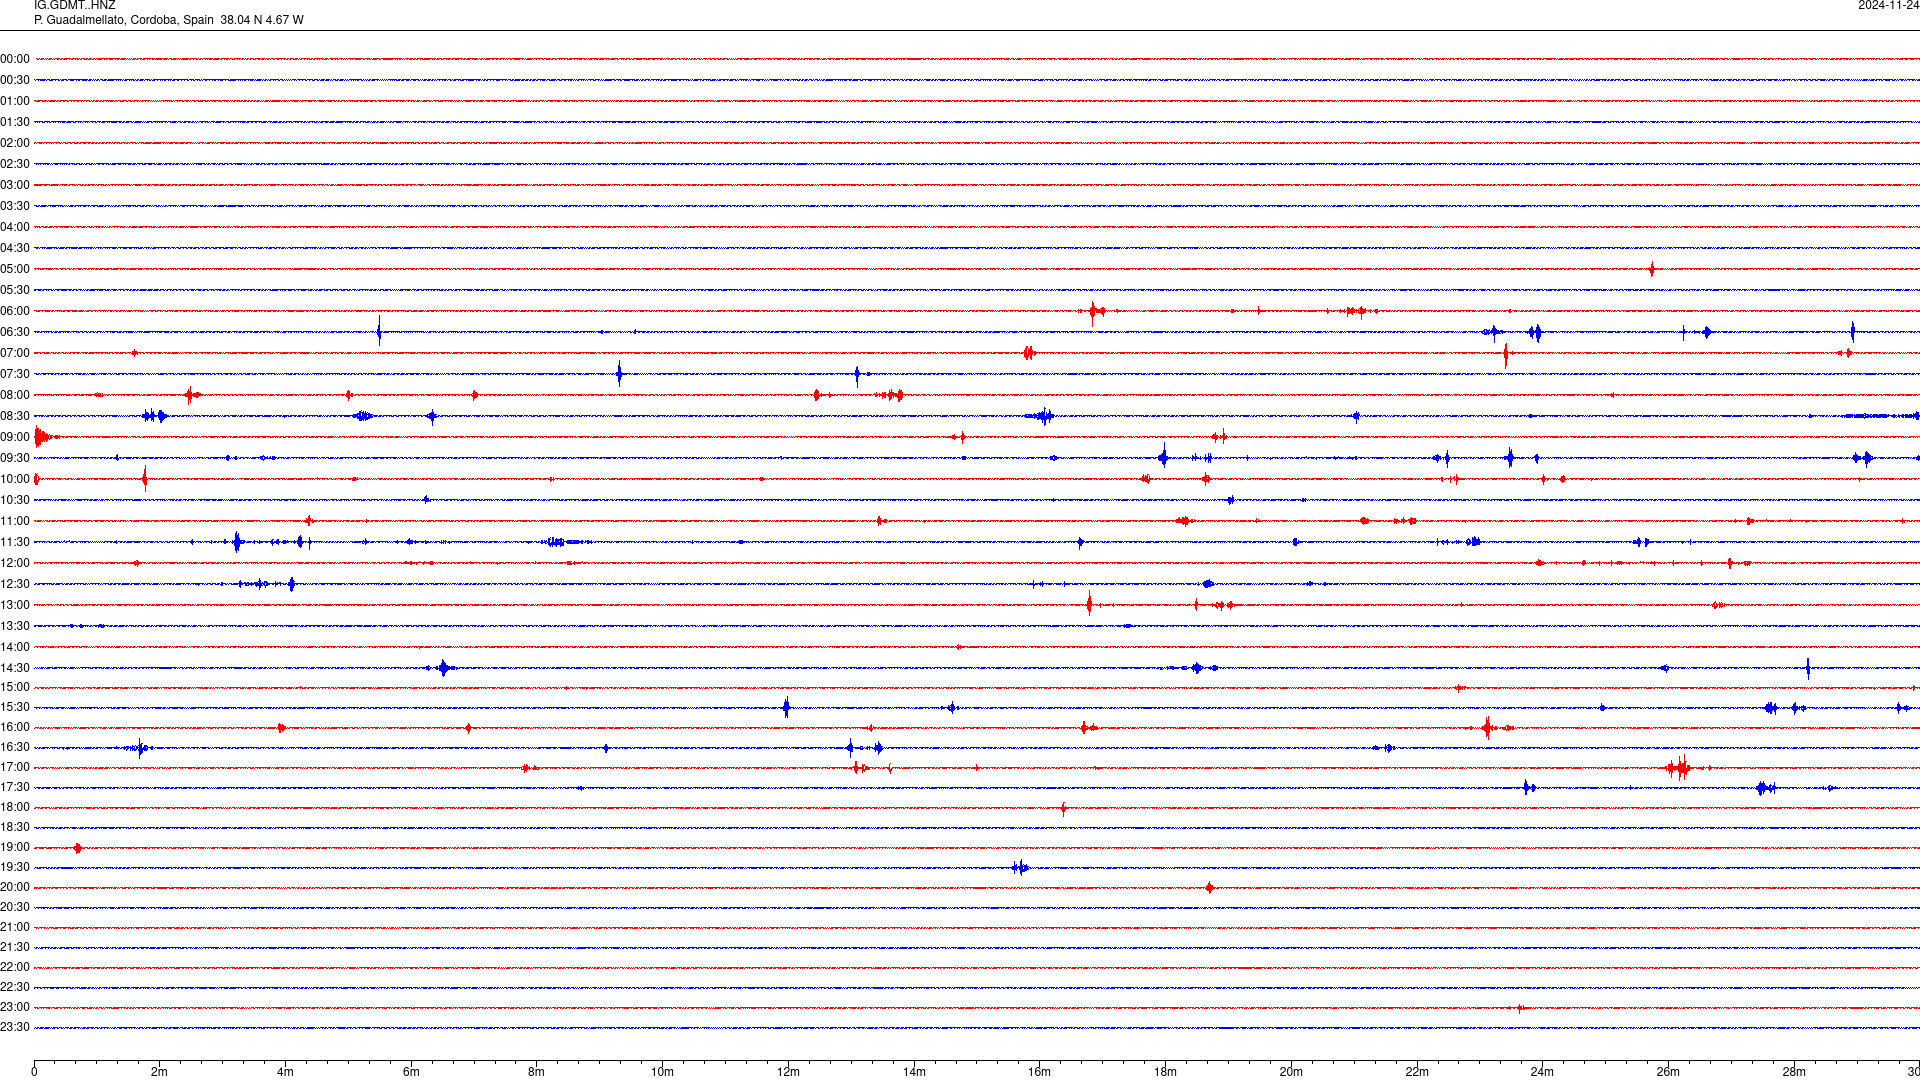The width and height of the screenshot is (1920, 1080).
Task: Click the large red event at start of 09:00 trace
Action: pos(44,437)
